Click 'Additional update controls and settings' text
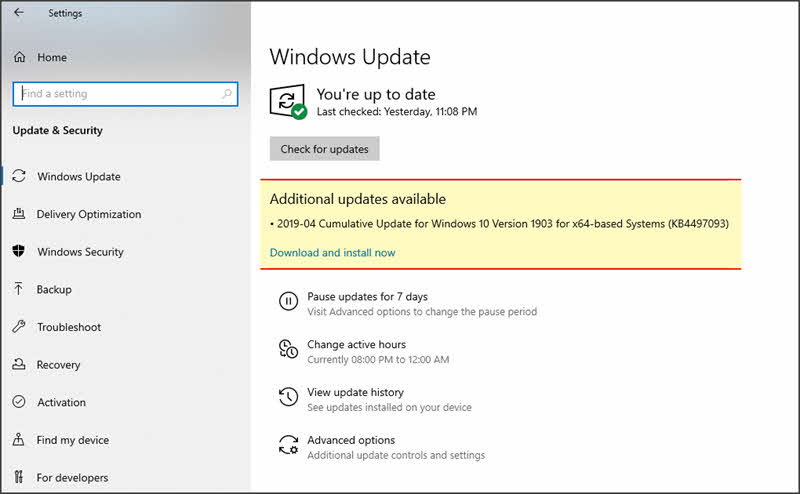This screenshot has height=494, width=800. point(396,455)
